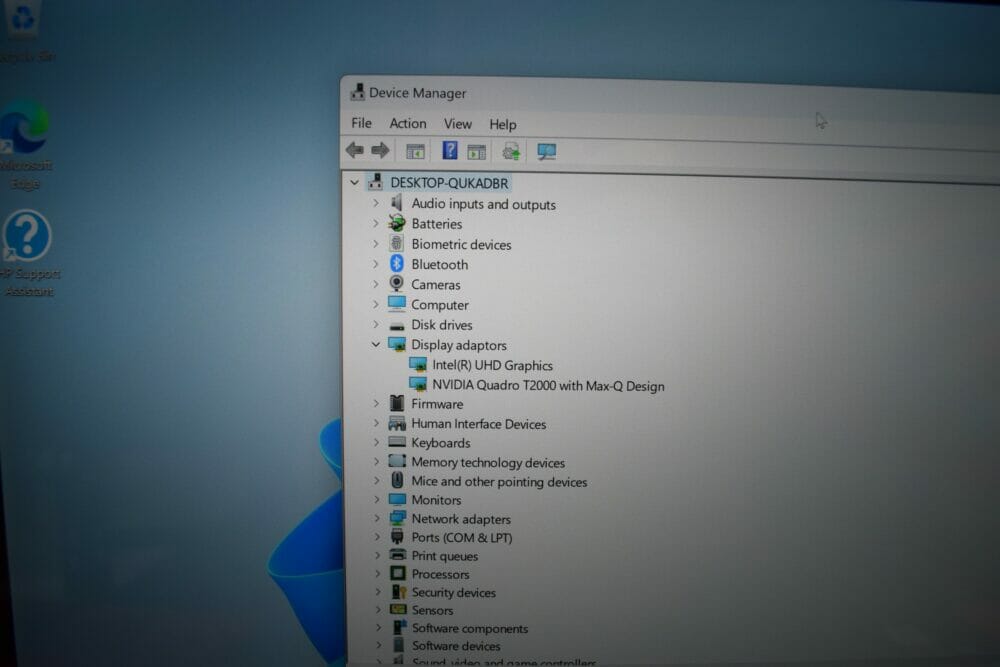Select the Security devices label
Screen dimensions: 1000x667
click(453, 592)
